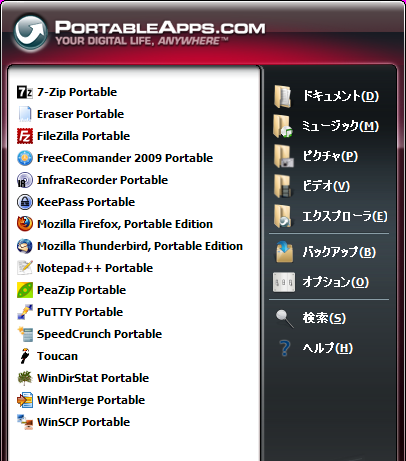Start FreeCommander 2009 Portable by its label

pos(125,158)
